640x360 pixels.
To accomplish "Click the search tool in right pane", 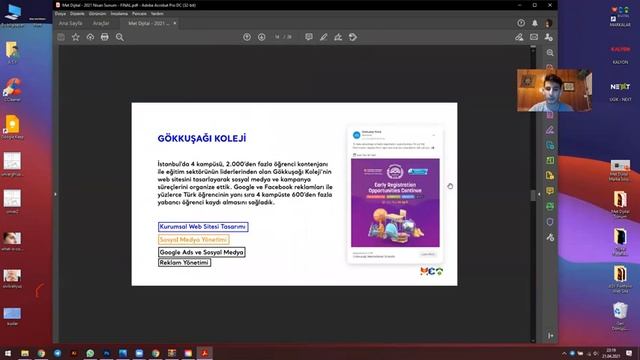I will tap(550, 53).
